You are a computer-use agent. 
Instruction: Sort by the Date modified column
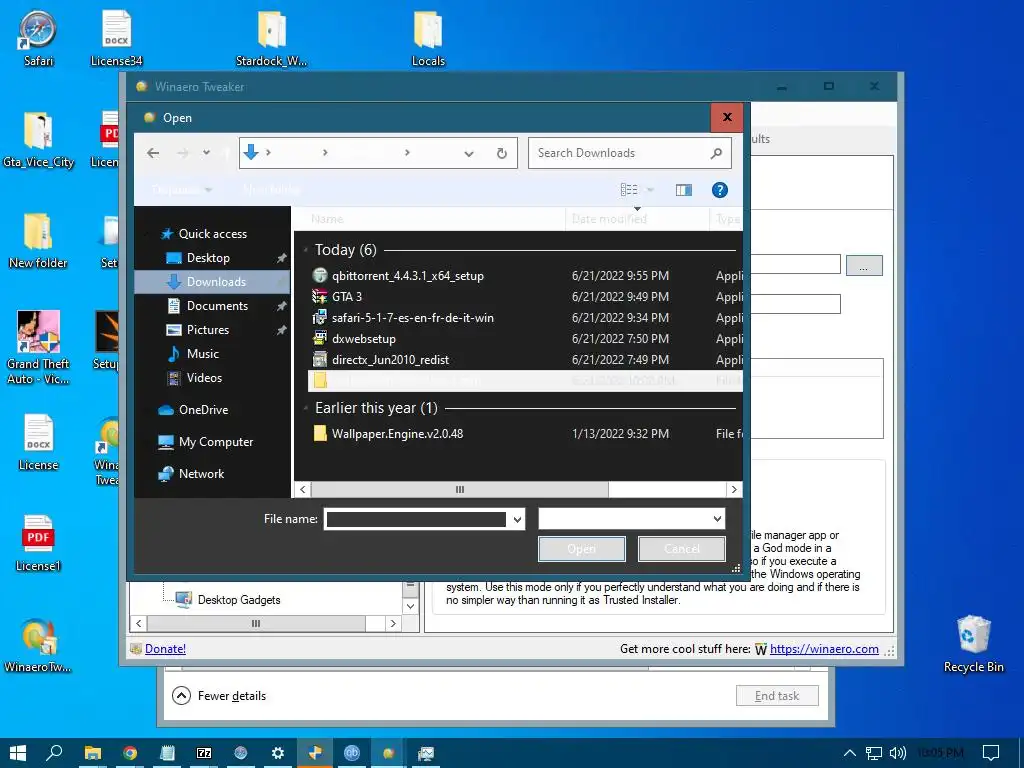[x=637, y=219]
